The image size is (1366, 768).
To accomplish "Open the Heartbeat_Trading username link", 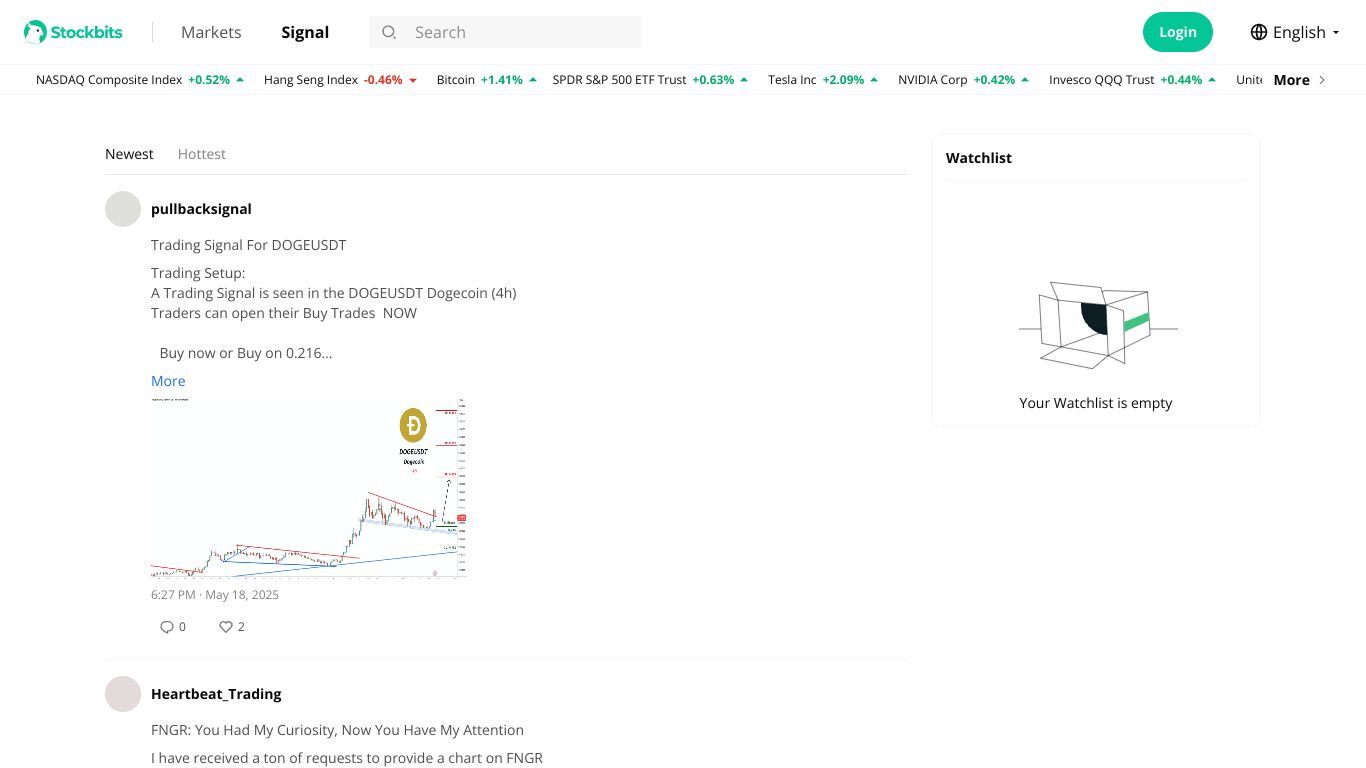I will click(216, 694).
